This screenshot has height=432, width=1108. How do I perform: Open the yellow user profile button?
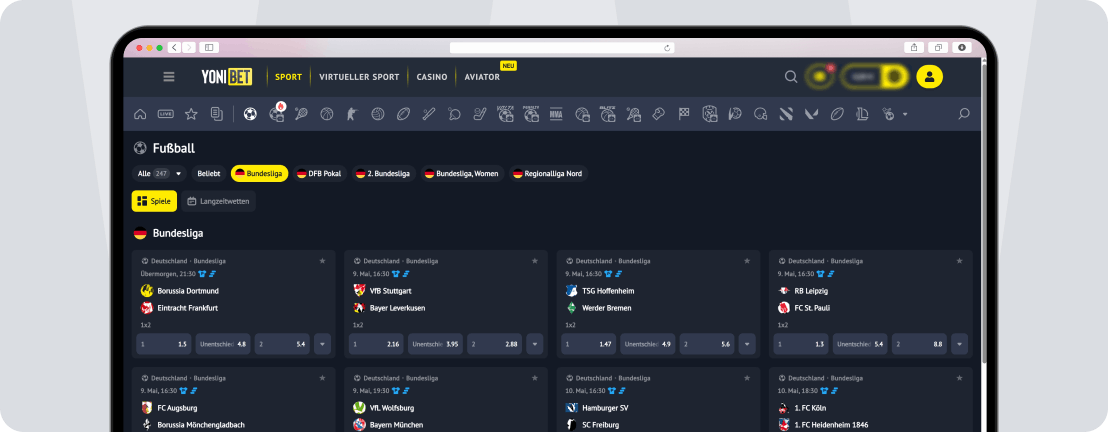(x=929, y=76)
